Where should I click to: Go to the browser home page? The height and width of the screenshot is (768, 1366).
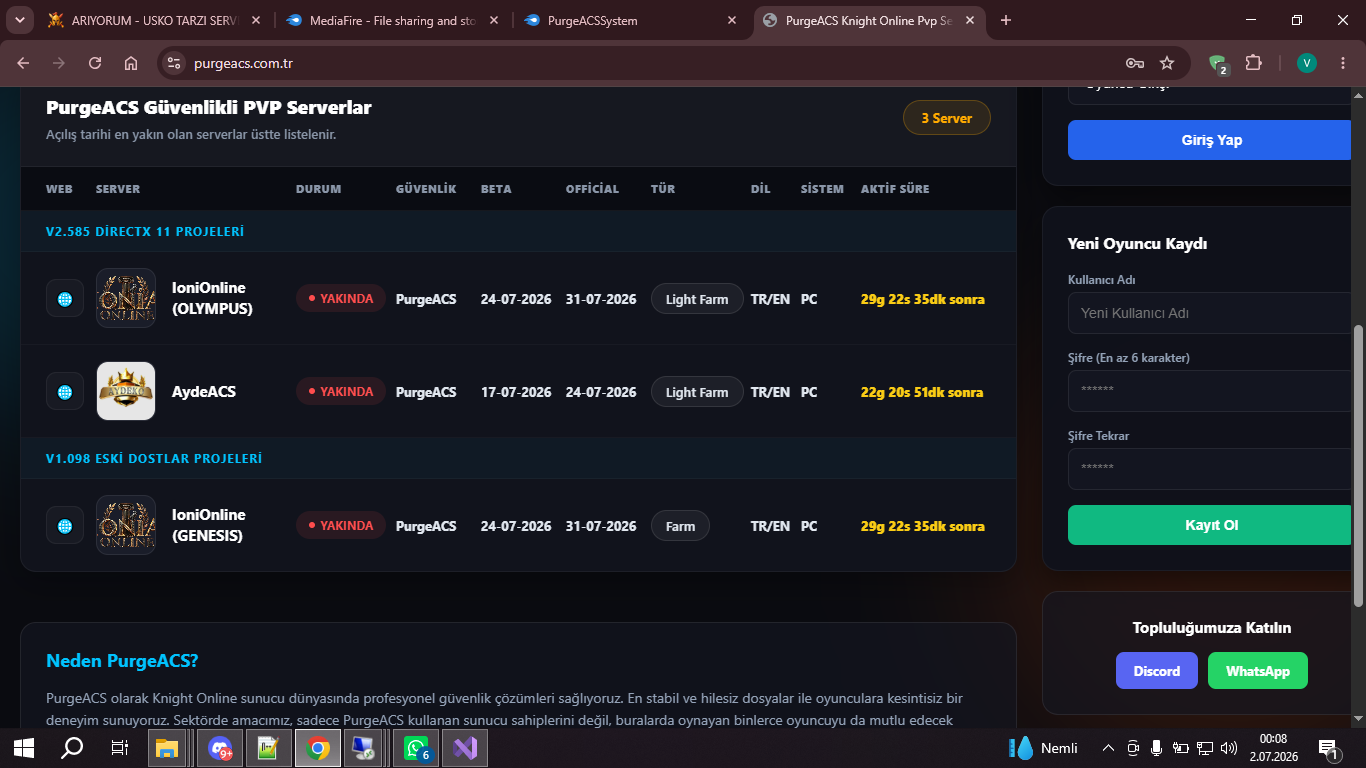tap(131, 63)
